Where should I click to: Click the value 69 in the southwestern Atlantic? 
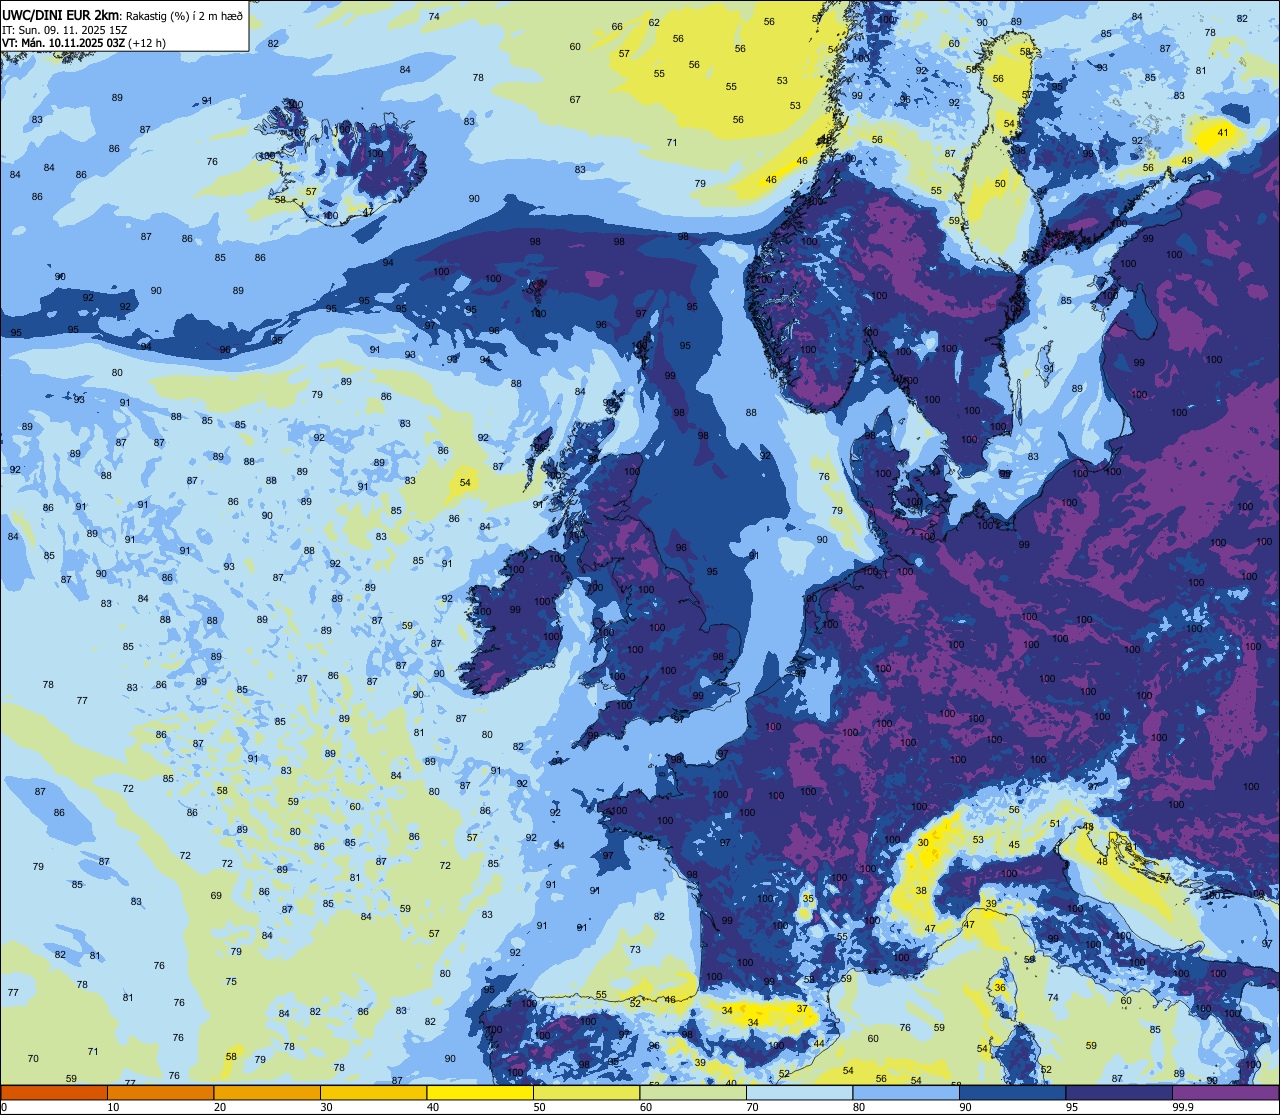point(216,896)
